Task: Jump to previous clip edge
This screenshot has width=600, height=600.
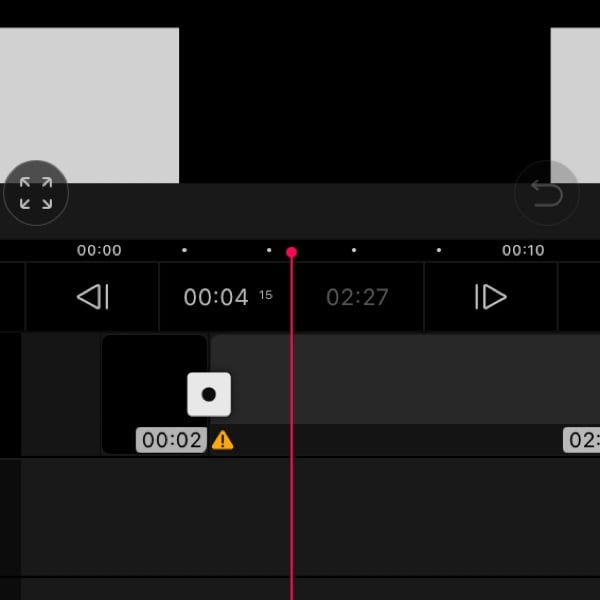Action: tap(92, 297)
